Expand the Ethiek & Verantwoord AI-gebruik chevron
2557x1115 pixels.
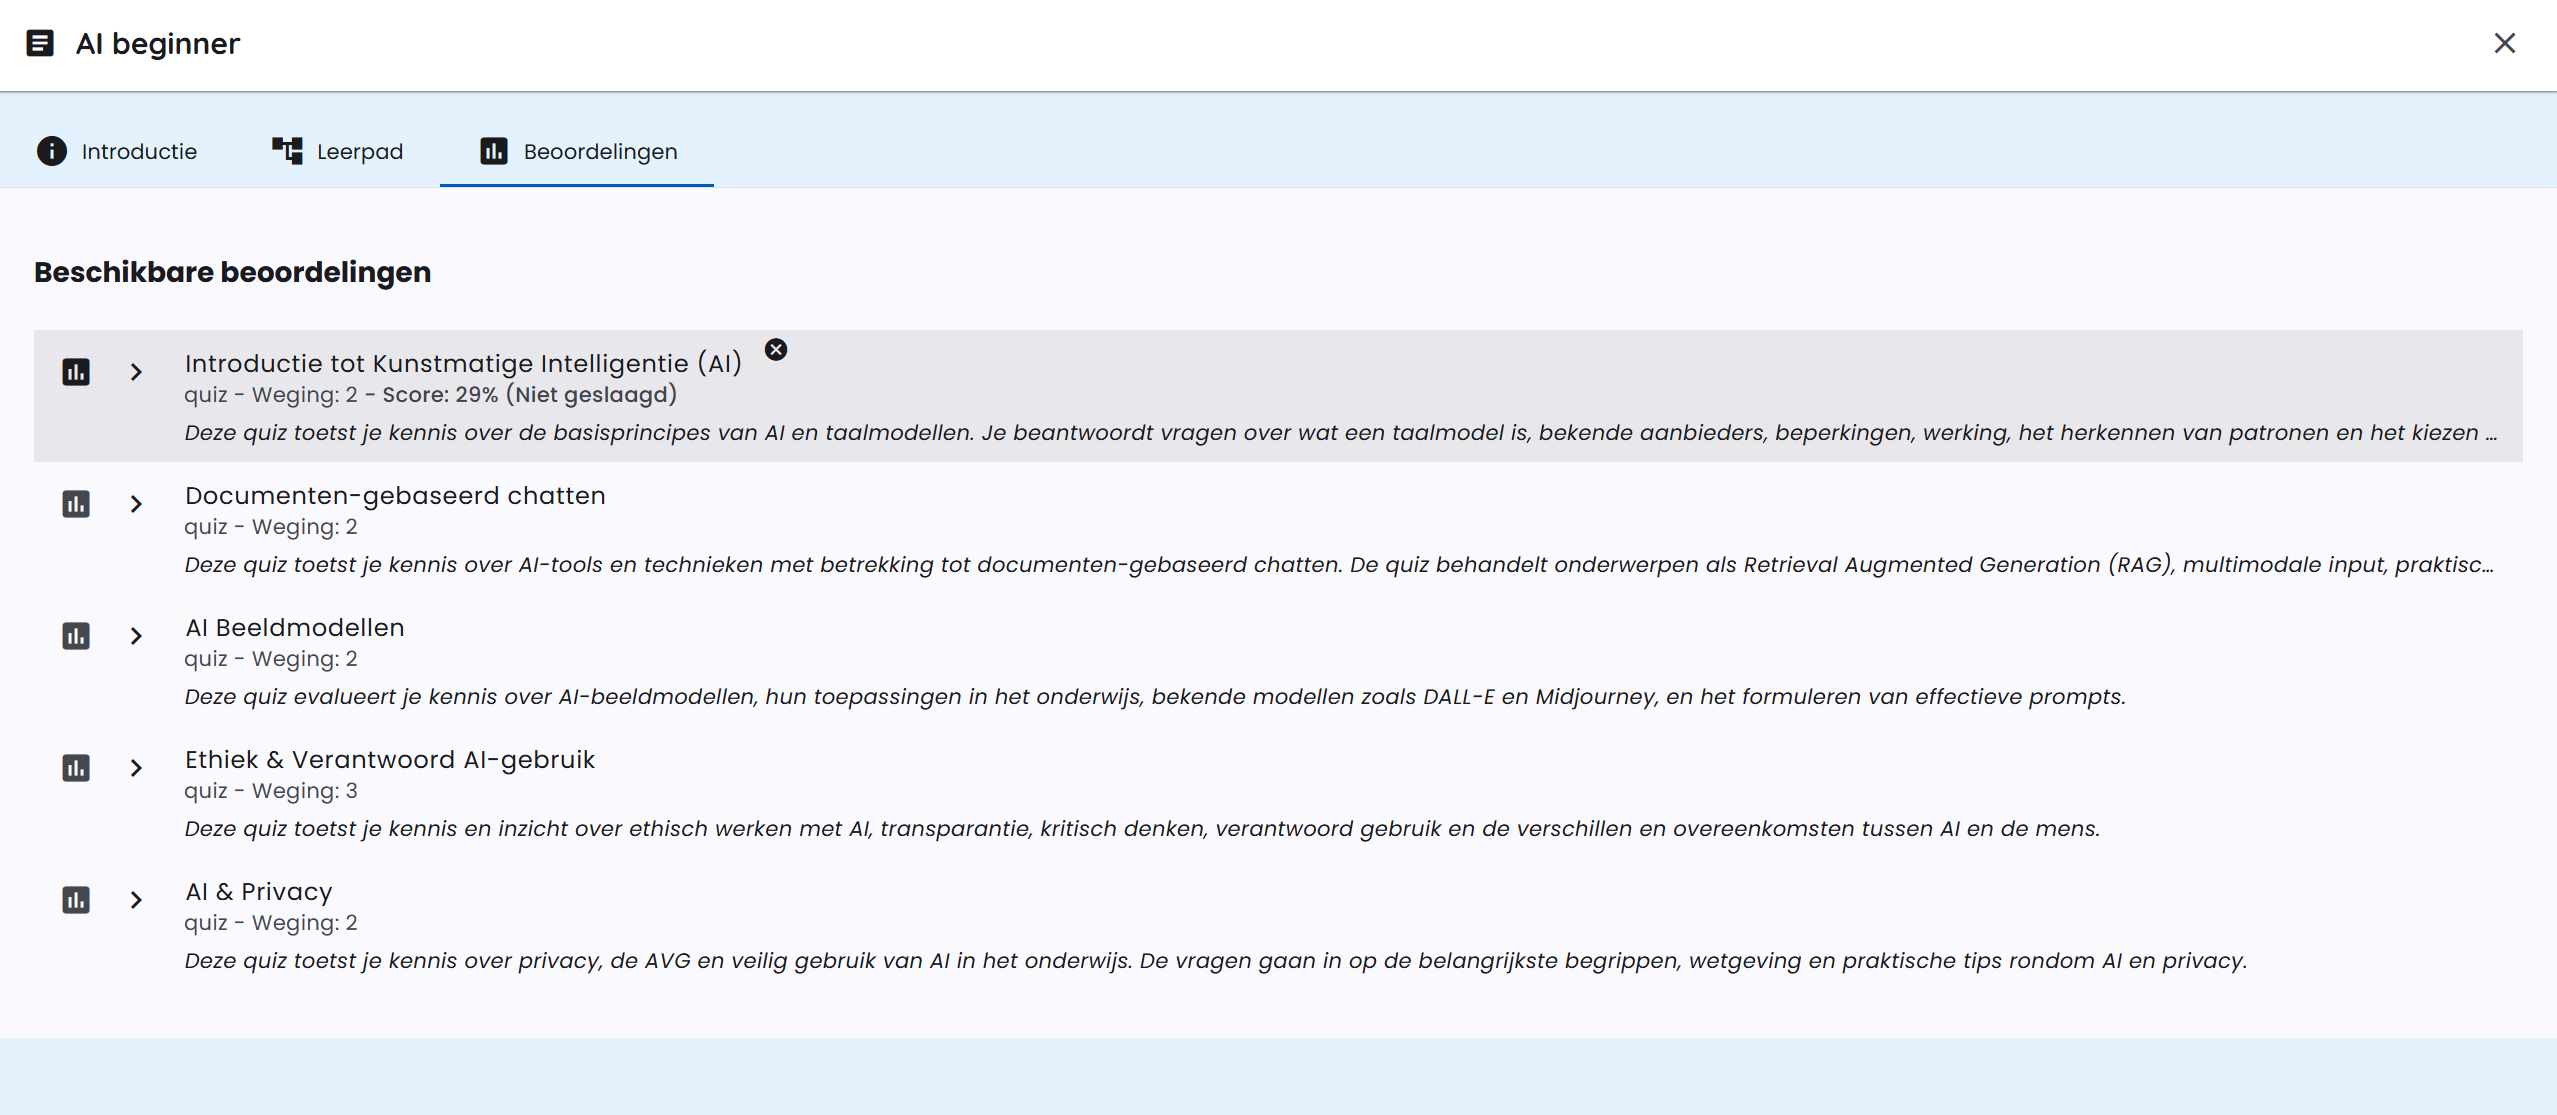[x=136, y=768]
